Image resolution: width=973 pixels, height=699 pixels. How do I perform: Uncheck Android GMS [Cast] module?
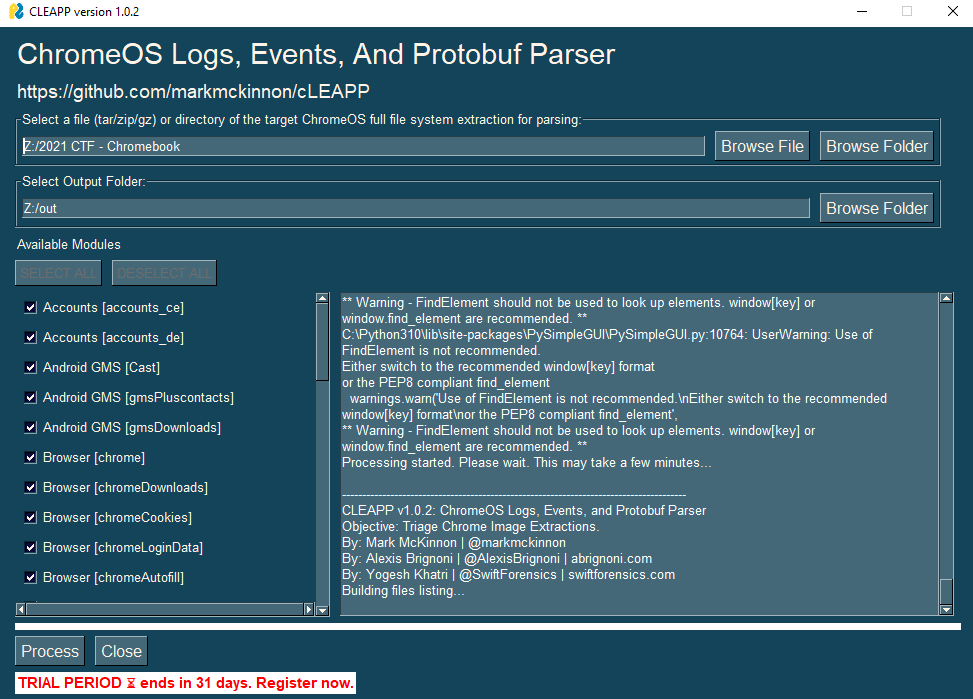(x=30, y=368)
